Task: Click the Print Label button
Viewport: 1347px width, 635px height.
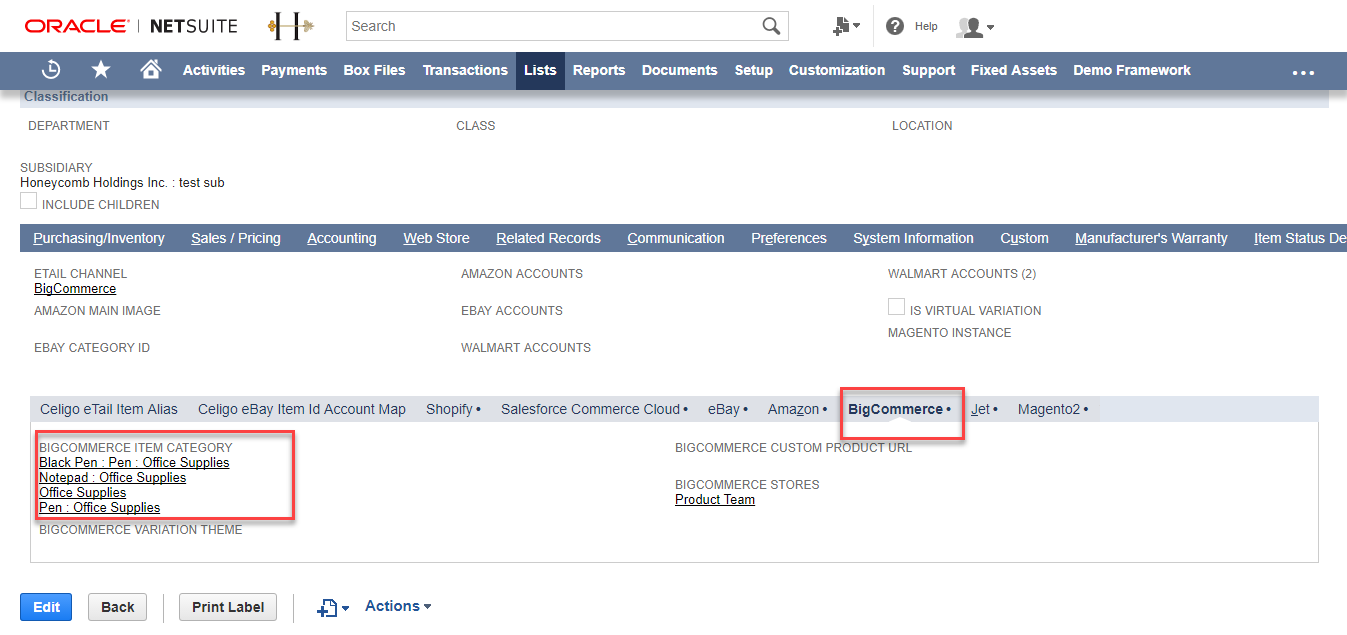Action: pos(228,607)
